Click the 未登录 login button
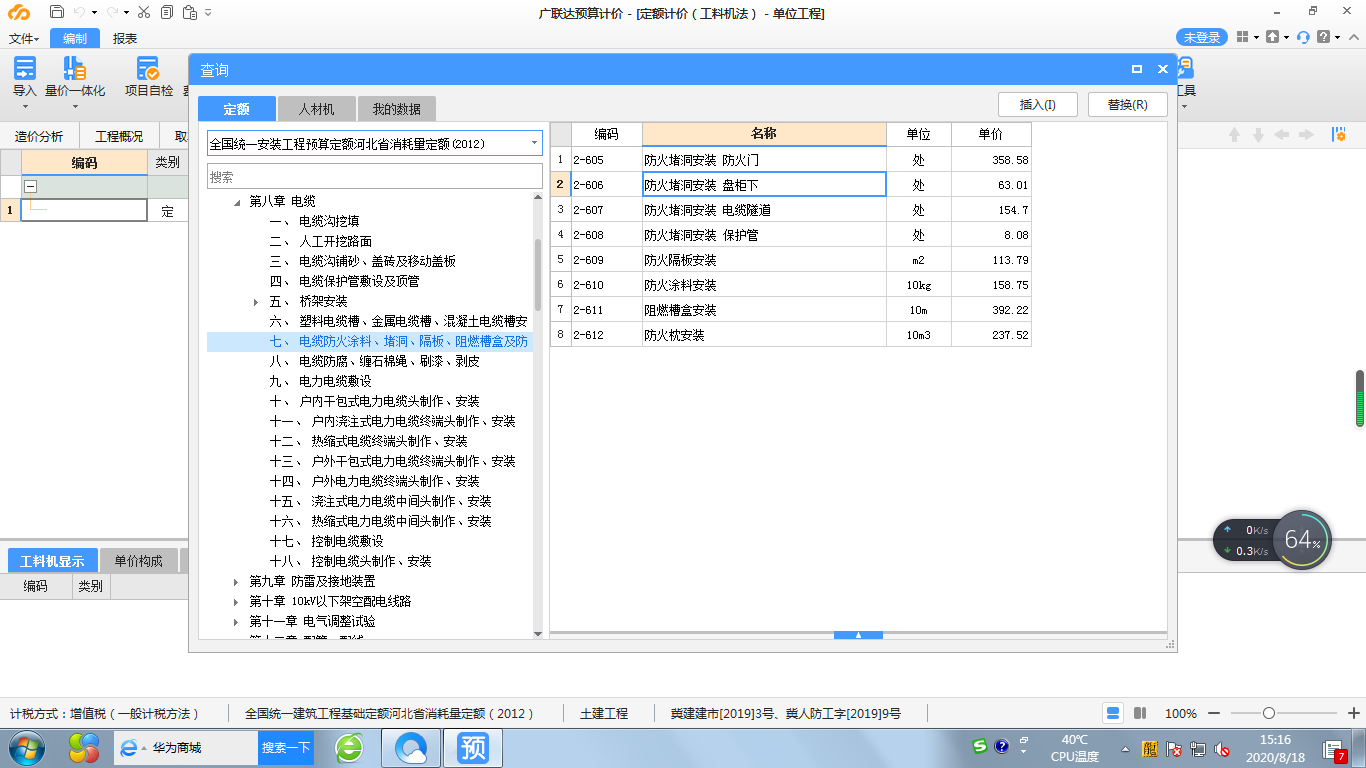The height and width of the screenshot is (768, 1366). pos(1202,37)
